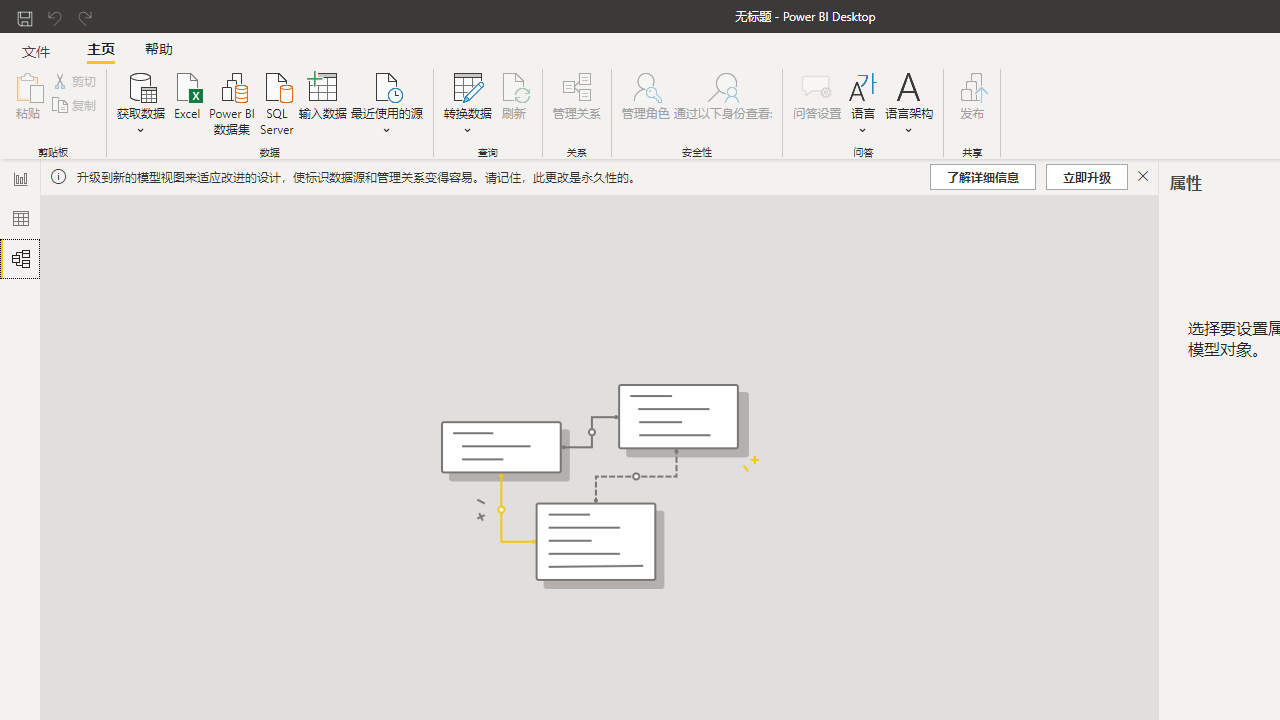Click the 了解详细信息 button

(x=982, y=177)
